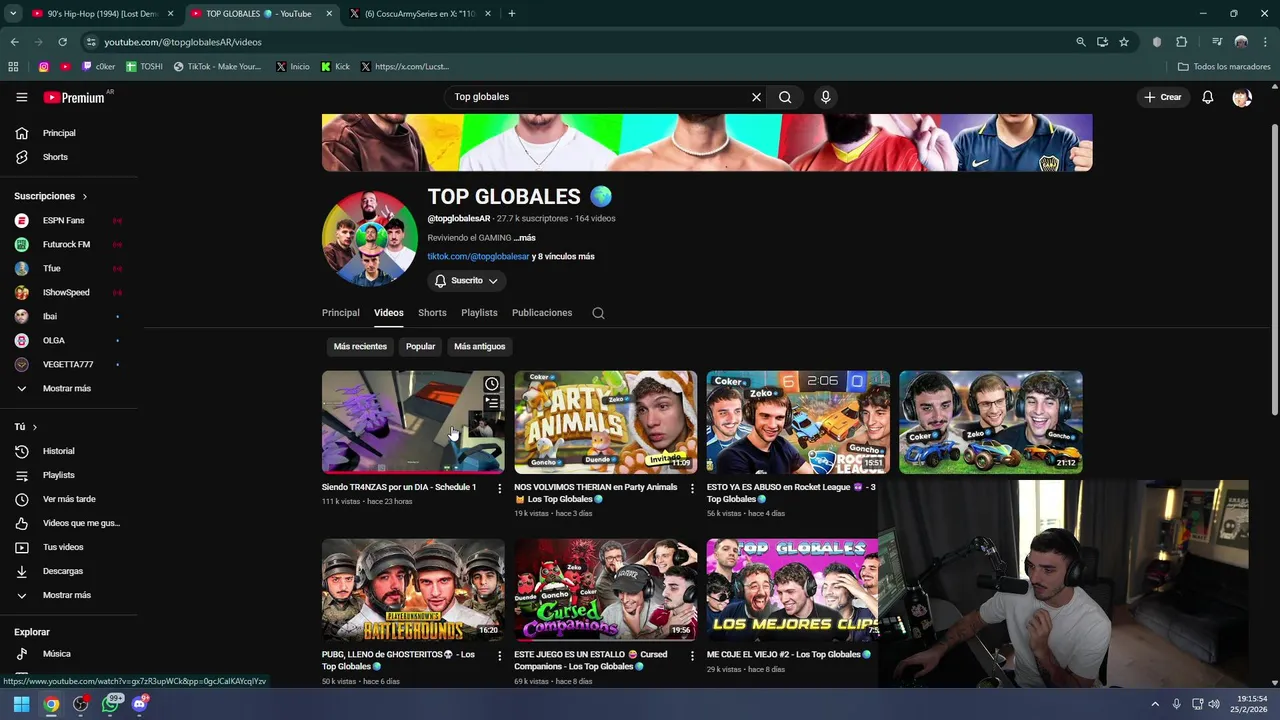Viewport: 1280px width, 720px height.
Task: Open OLGA channel in subscriptions
Action: point(70,340)
